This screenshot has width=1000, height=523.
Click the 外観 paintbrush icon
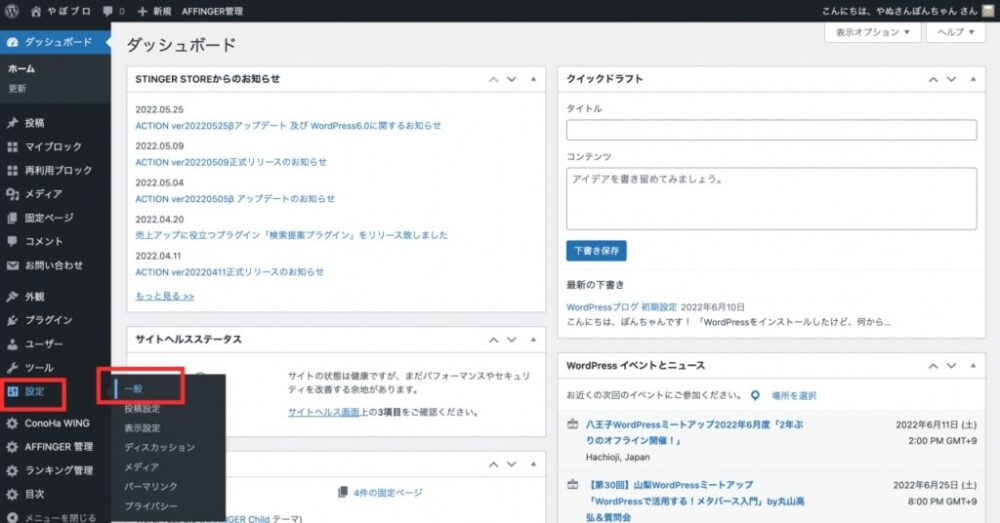12,297
